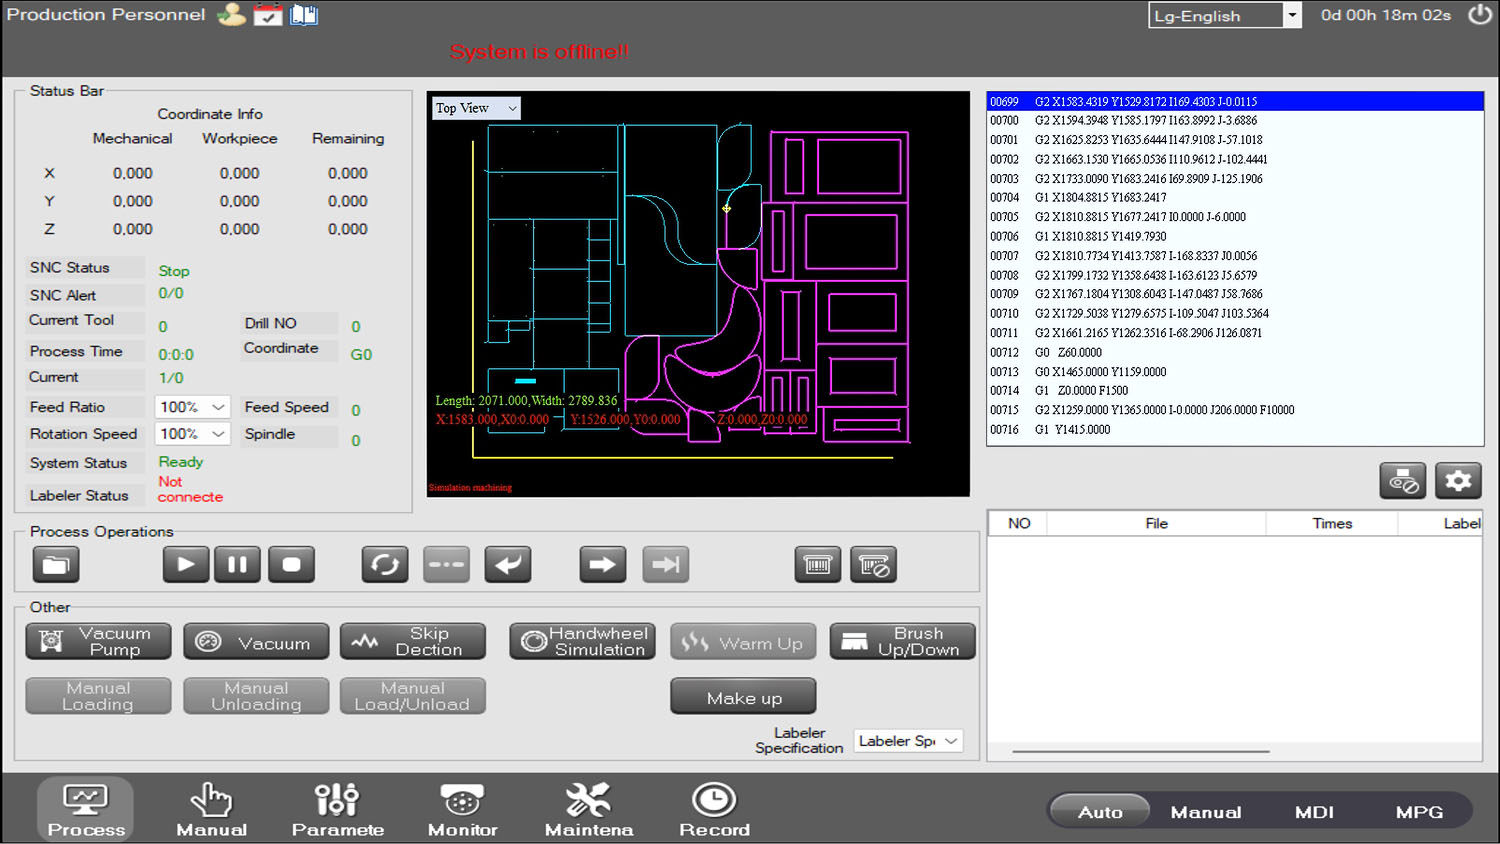Click the settings gear icon
Image resolution: width=1500 pixels, height=844 pixels.
click(x=1458, y=481)
